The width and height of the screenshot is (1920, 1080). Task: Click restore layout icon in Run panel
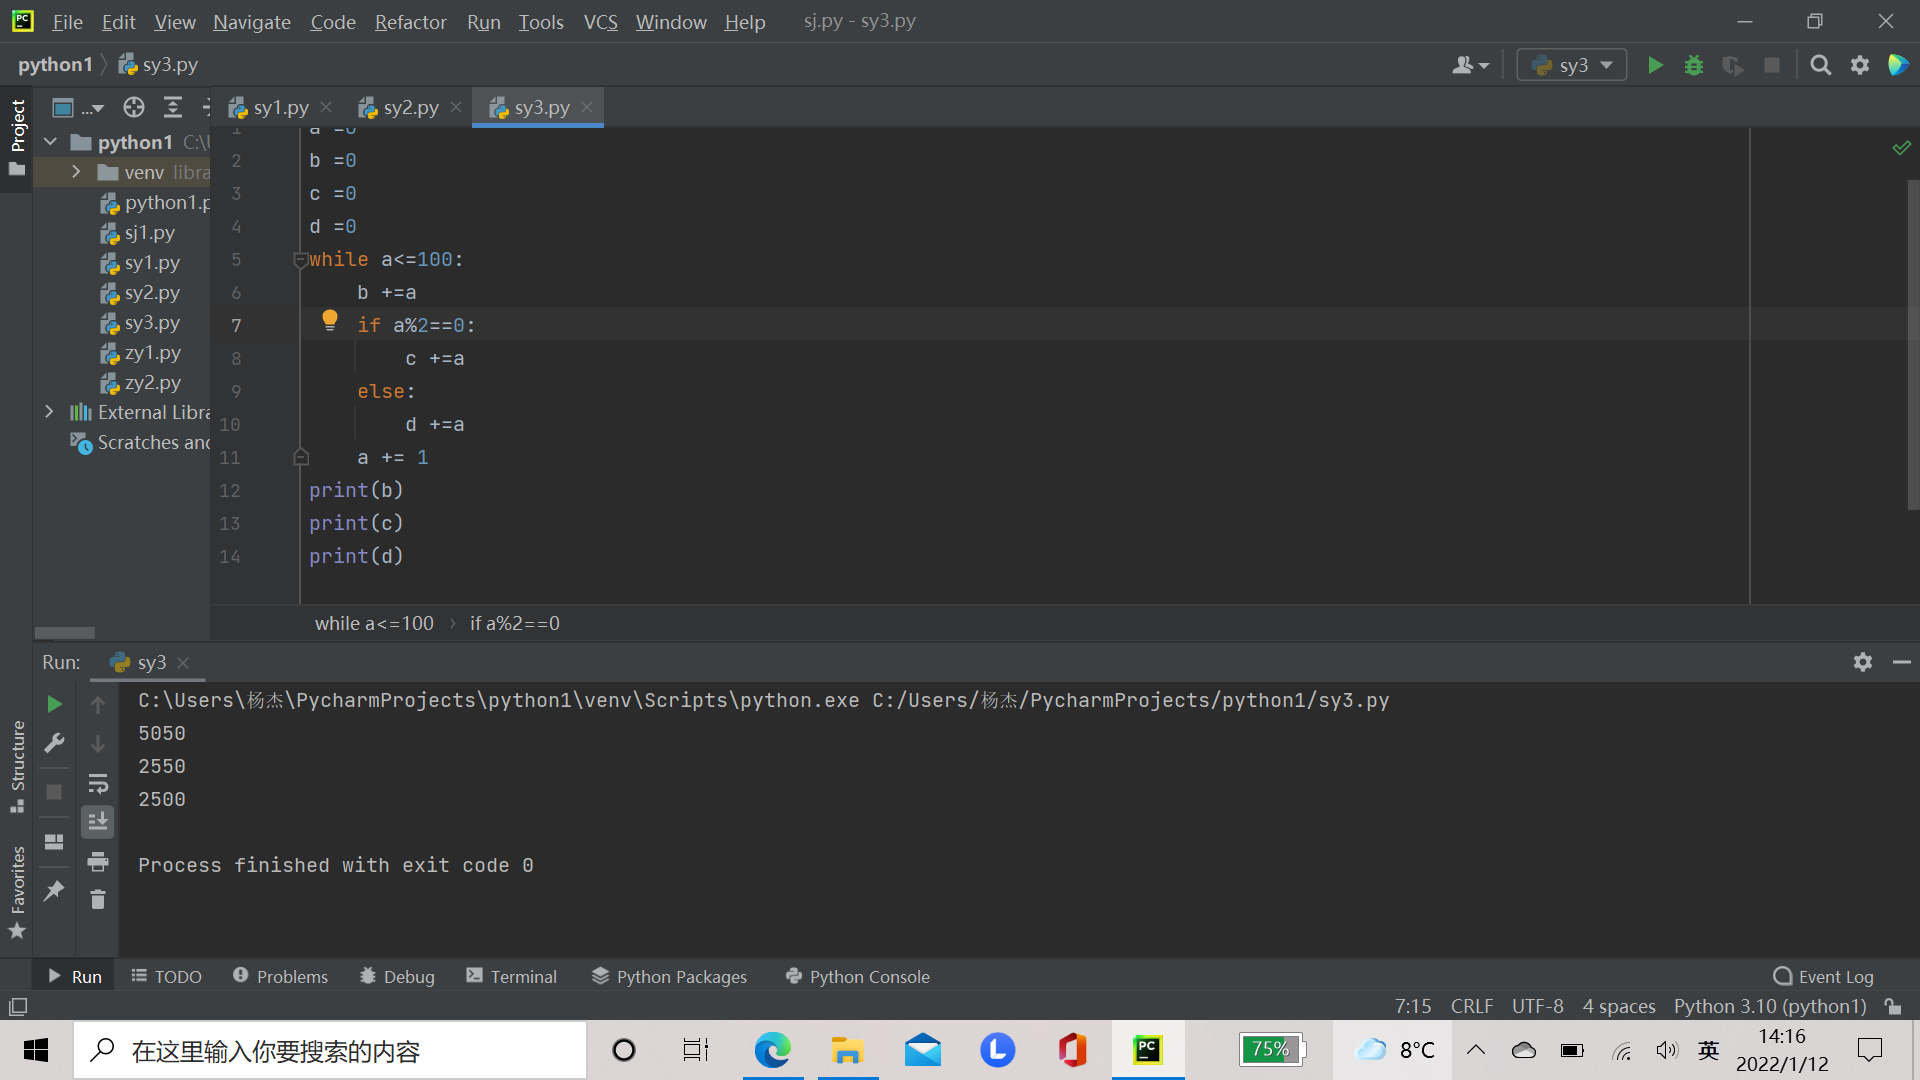54,841
